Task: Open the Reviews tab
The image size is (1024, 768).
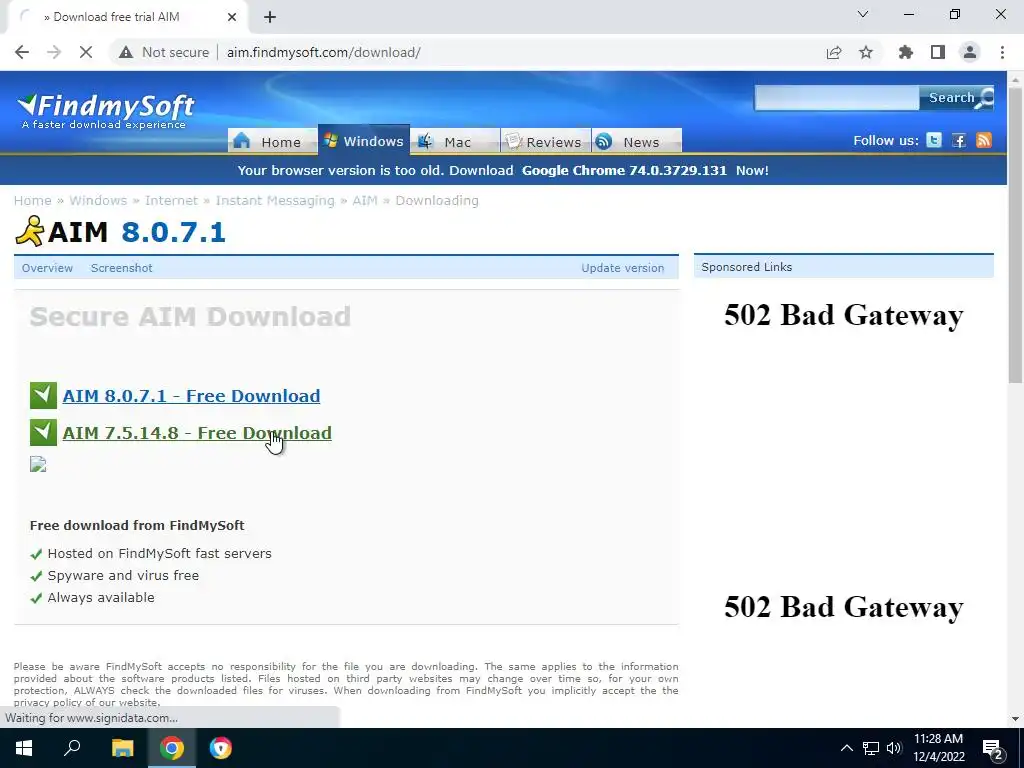Action: click(545, 142)
